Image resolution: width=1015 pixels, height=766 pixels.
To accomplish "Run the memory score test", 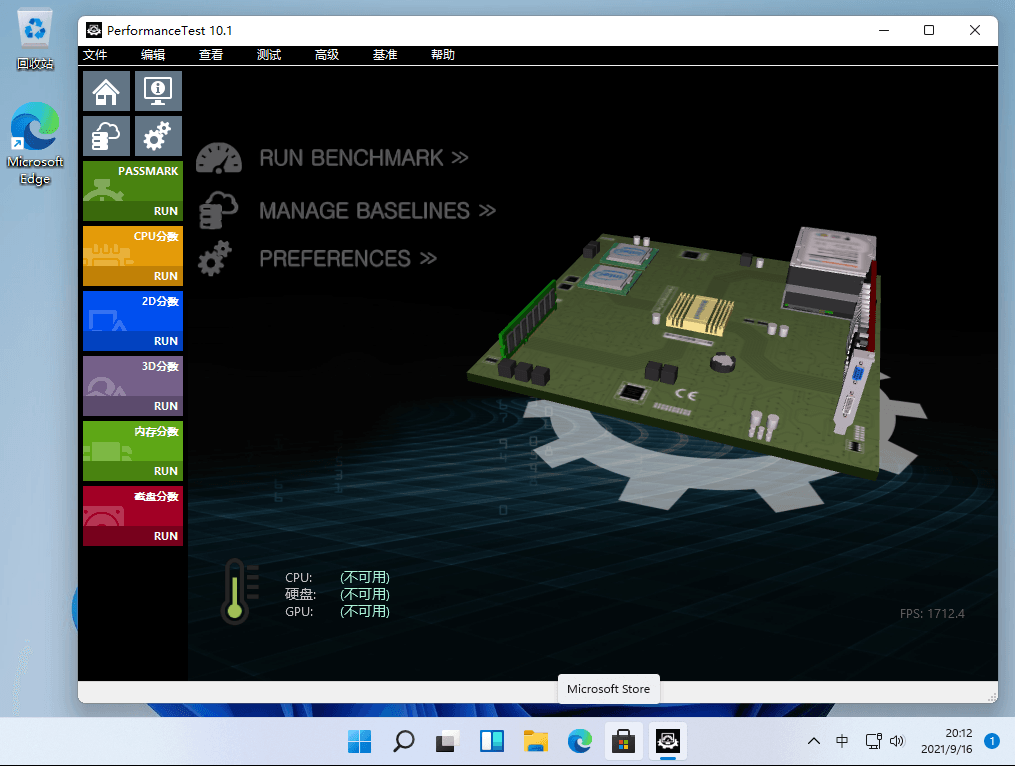I will pyautogui.click(x=166, y=471).
